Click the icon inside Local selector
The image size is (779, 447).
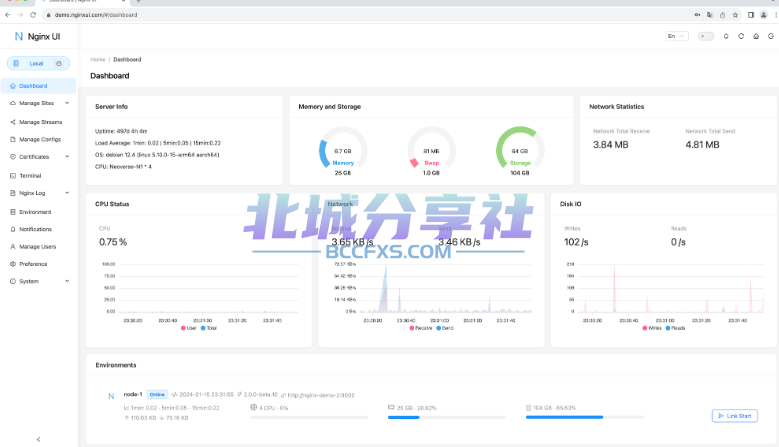pyautogui.click(x=59, y=64)
